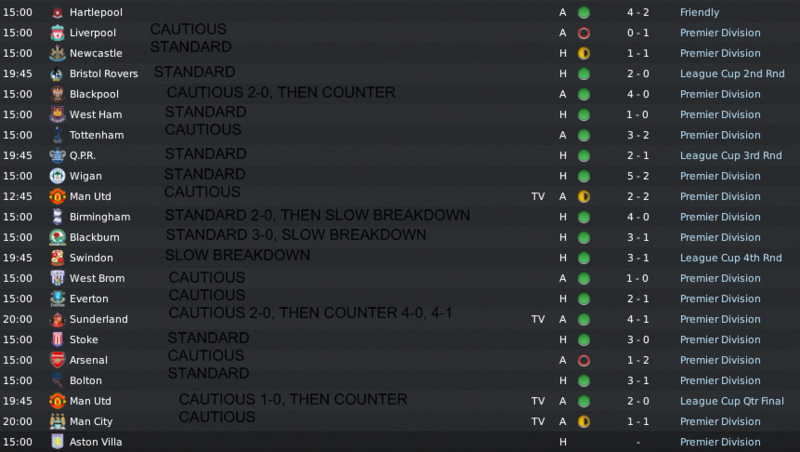This screenshot has height=452, width=800.
Task: Open the League Cup Qtr Final competition
Action: click(x=731, y=401)
